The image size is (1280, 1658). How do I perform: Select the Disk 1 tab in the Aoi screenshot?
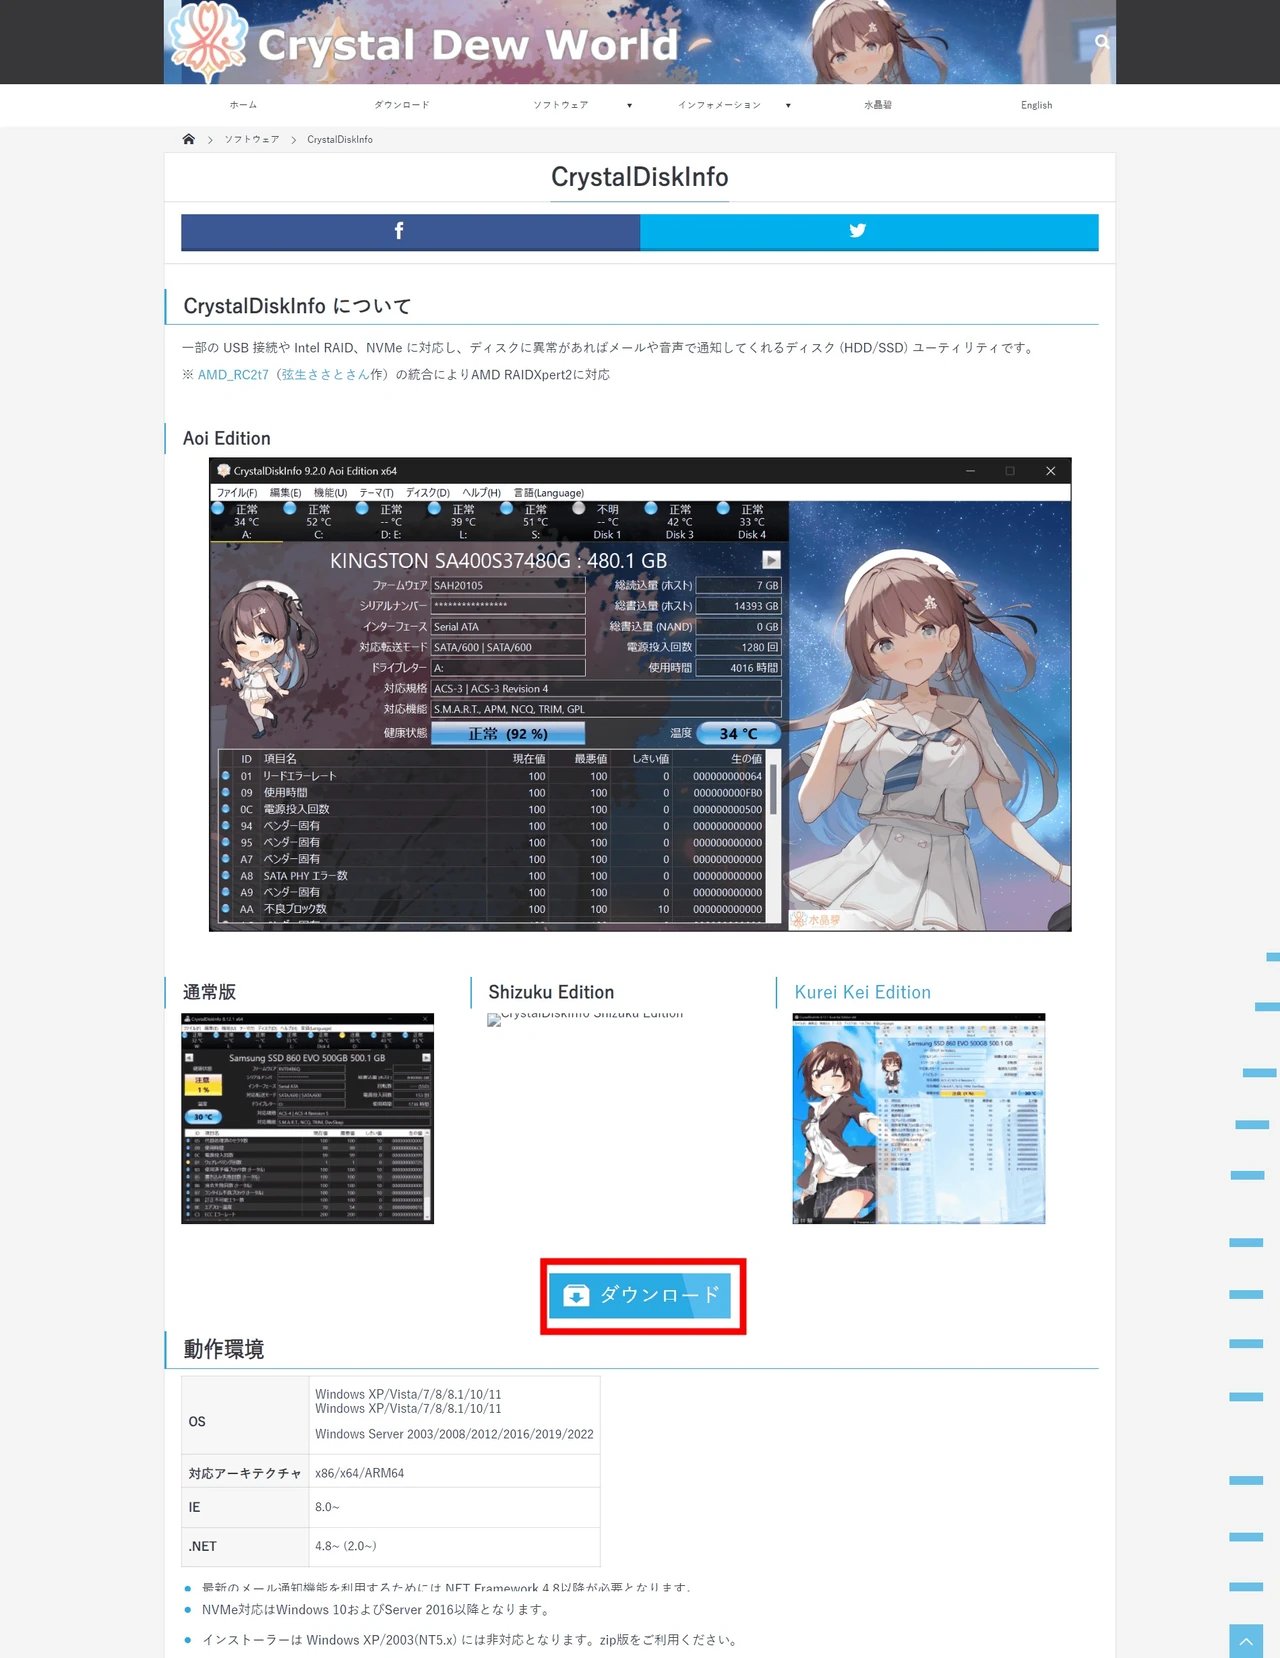[x=607, y=522]
